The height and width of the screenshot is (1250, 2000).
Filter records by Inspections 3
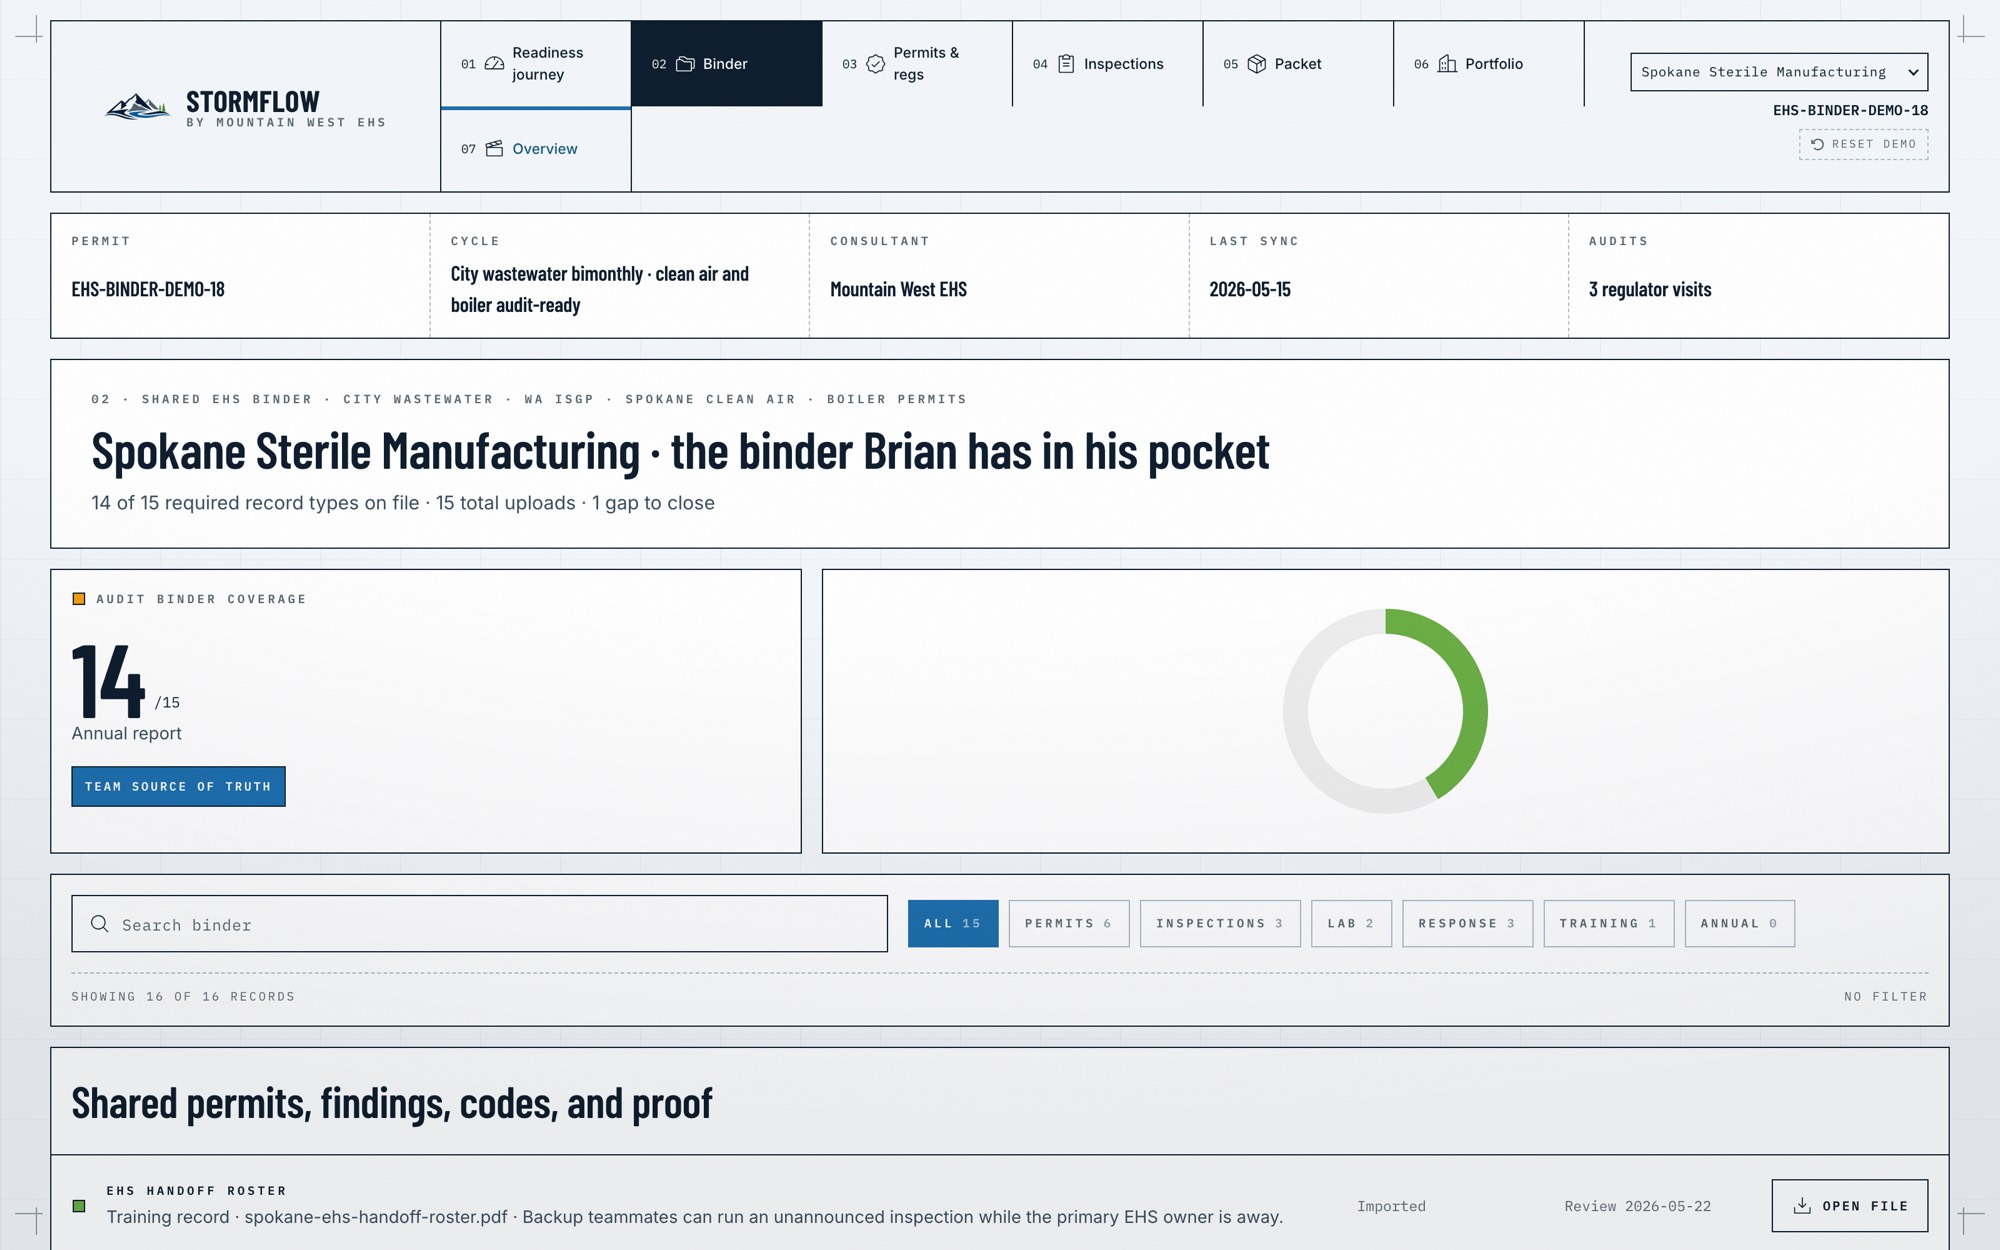tap(1220, 924)
